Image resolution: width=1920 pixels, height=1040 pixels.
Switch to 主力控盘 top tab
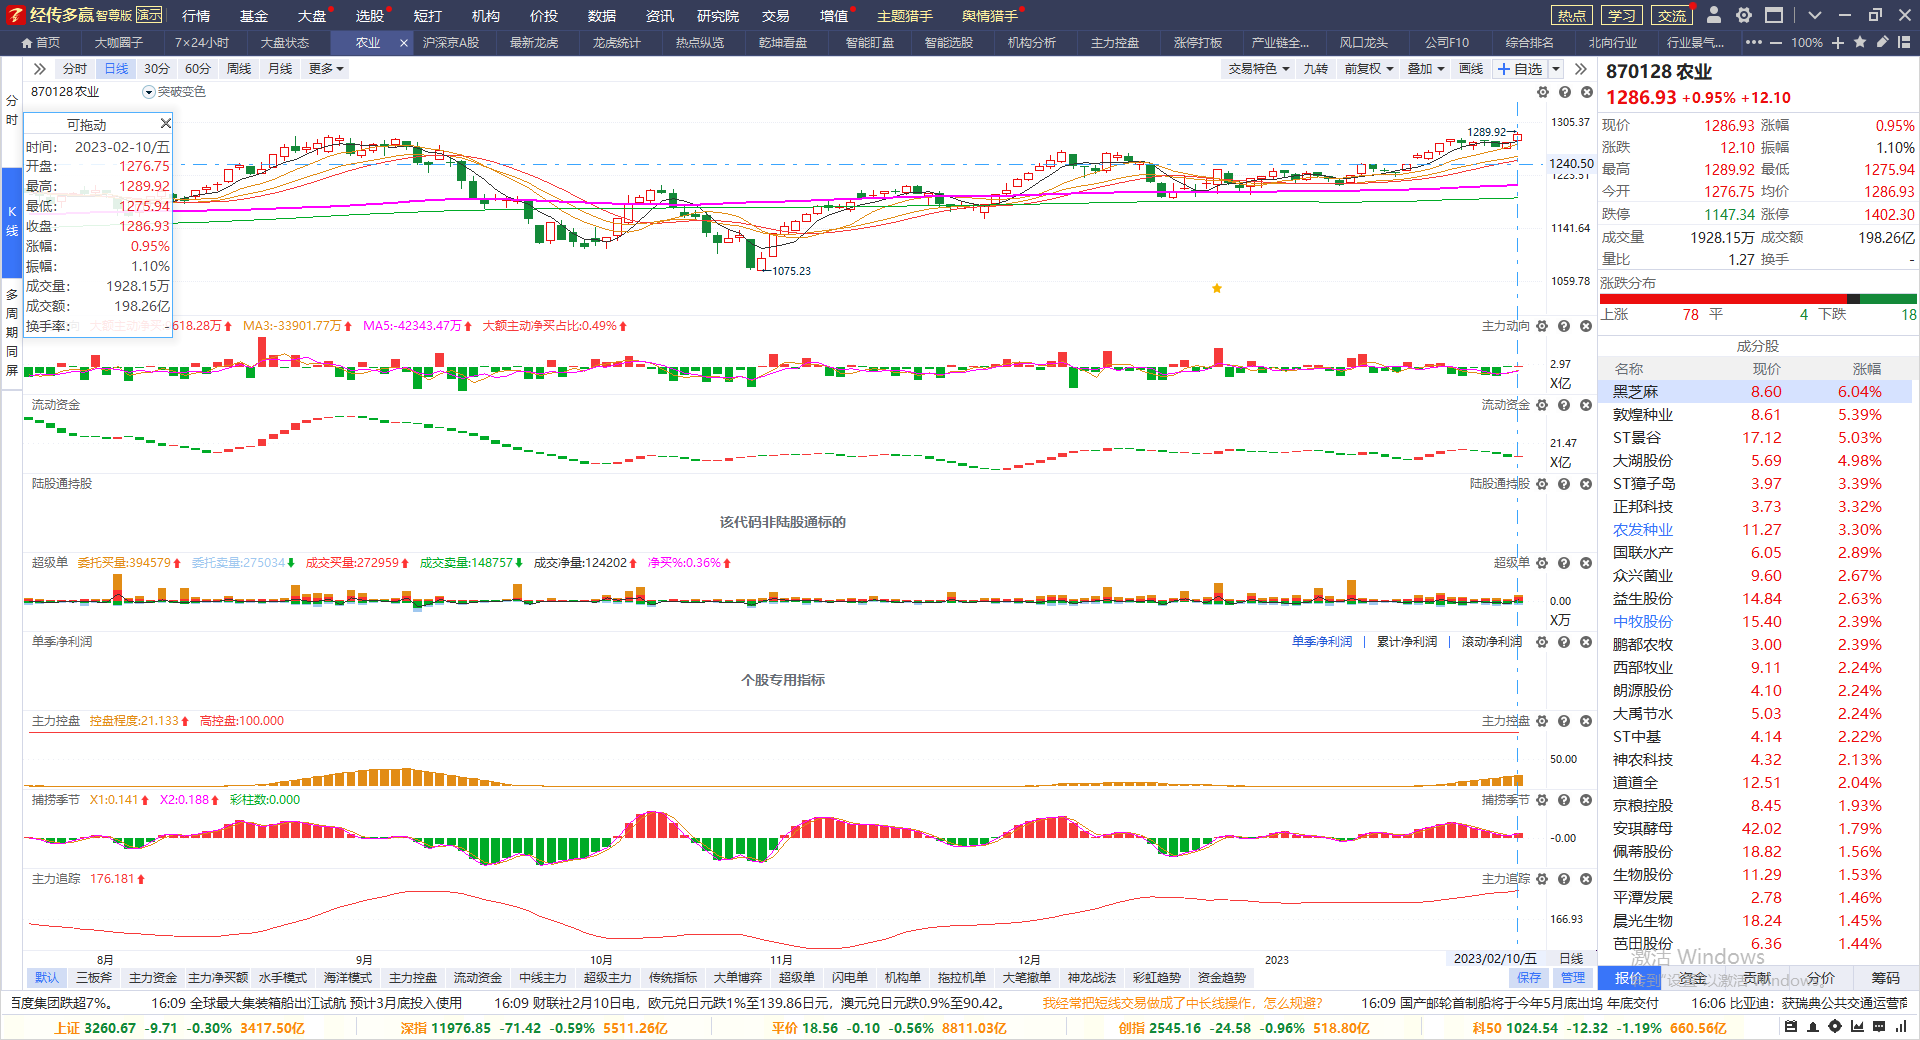click(1115, 43)
